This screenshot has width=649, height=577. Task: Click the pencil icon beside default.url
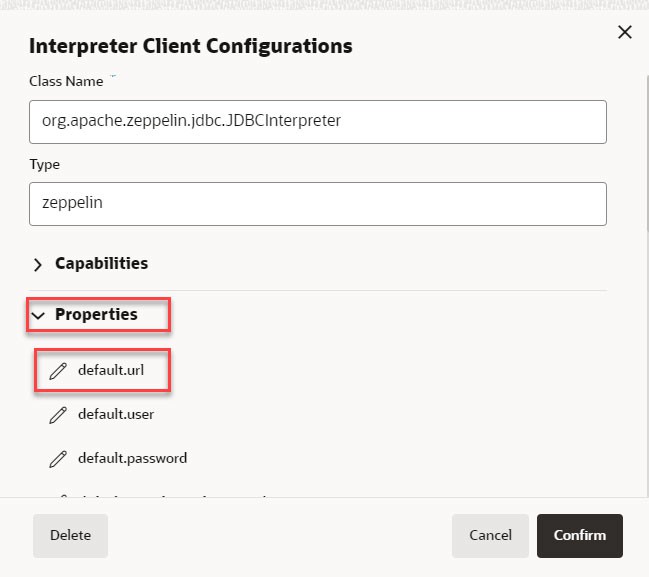click(x=58, y=370)
